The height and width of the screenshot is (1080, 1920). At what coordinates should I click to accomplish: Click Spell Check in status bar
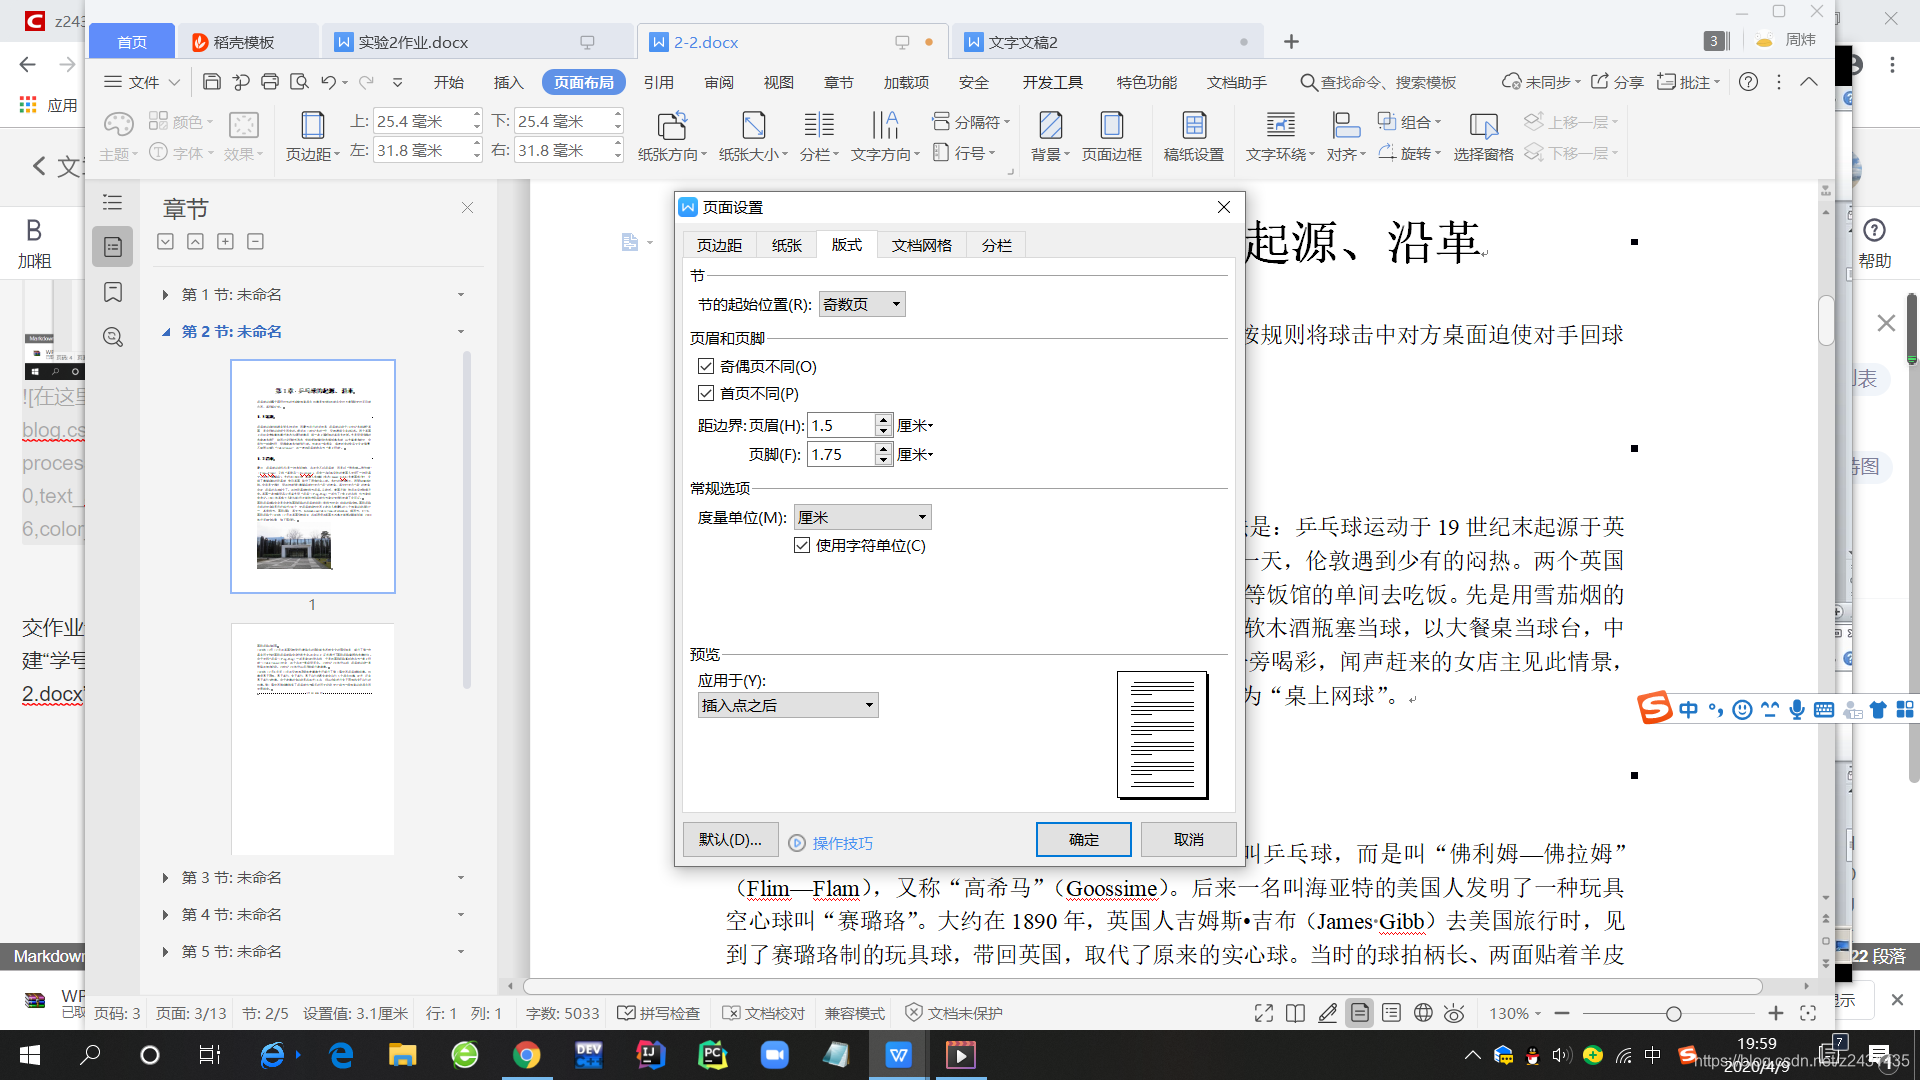[659, 1013]
